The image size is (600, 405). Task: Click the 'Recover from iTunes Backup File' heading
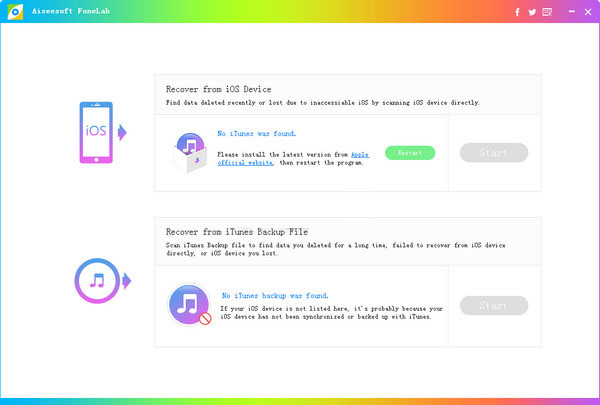[x=237, y=232]
